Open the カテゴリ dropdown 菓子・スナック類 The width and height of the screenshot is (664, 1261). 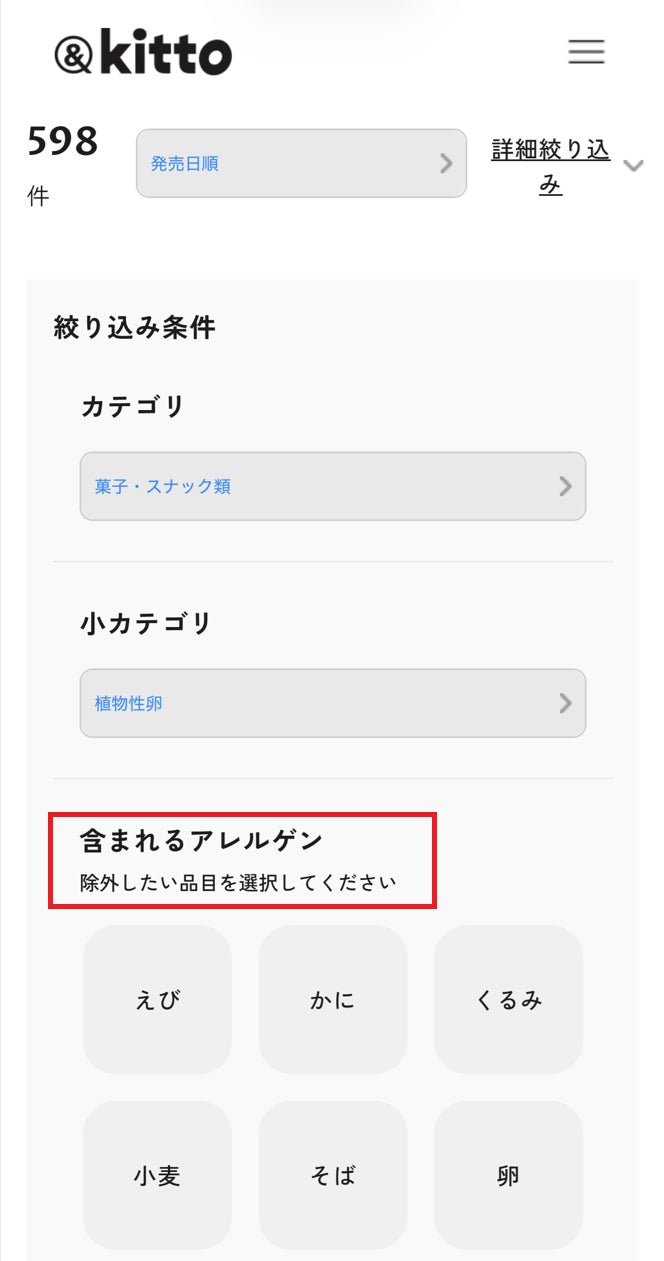[332, 486]
